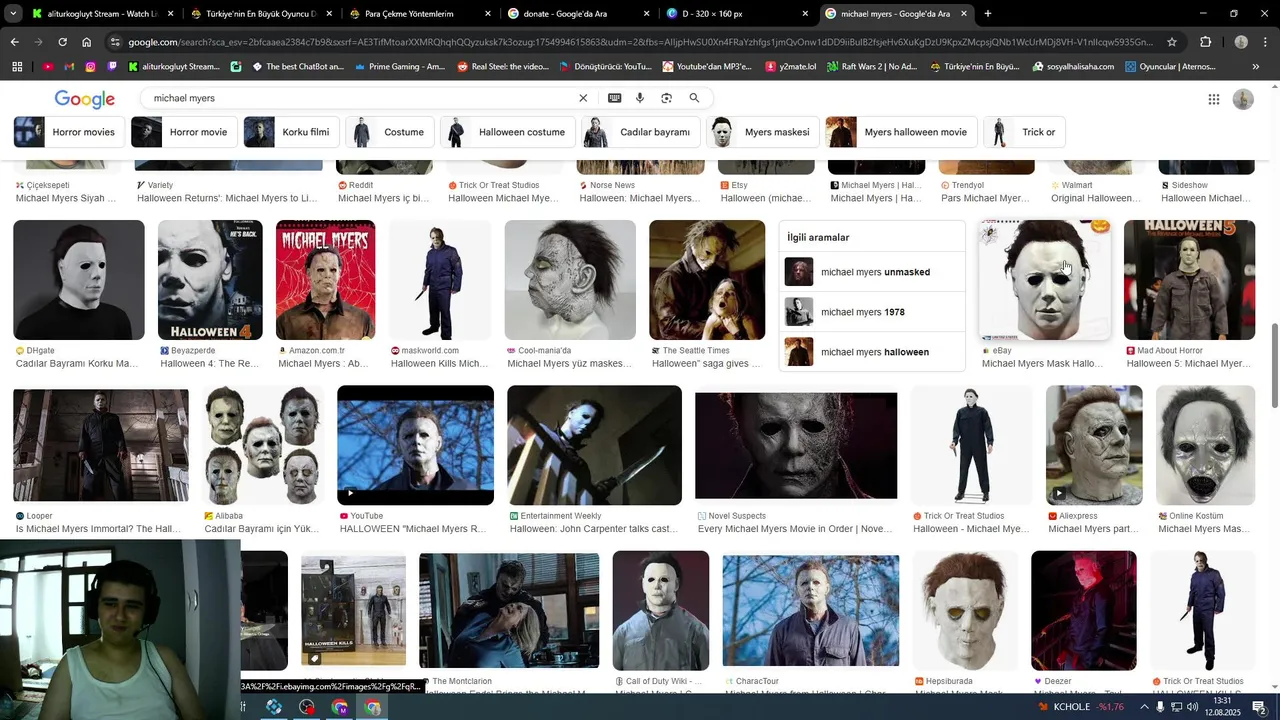Open the Halloween 4 poster thumbnail
1280x720 pixels.
(x=210, y=280)
